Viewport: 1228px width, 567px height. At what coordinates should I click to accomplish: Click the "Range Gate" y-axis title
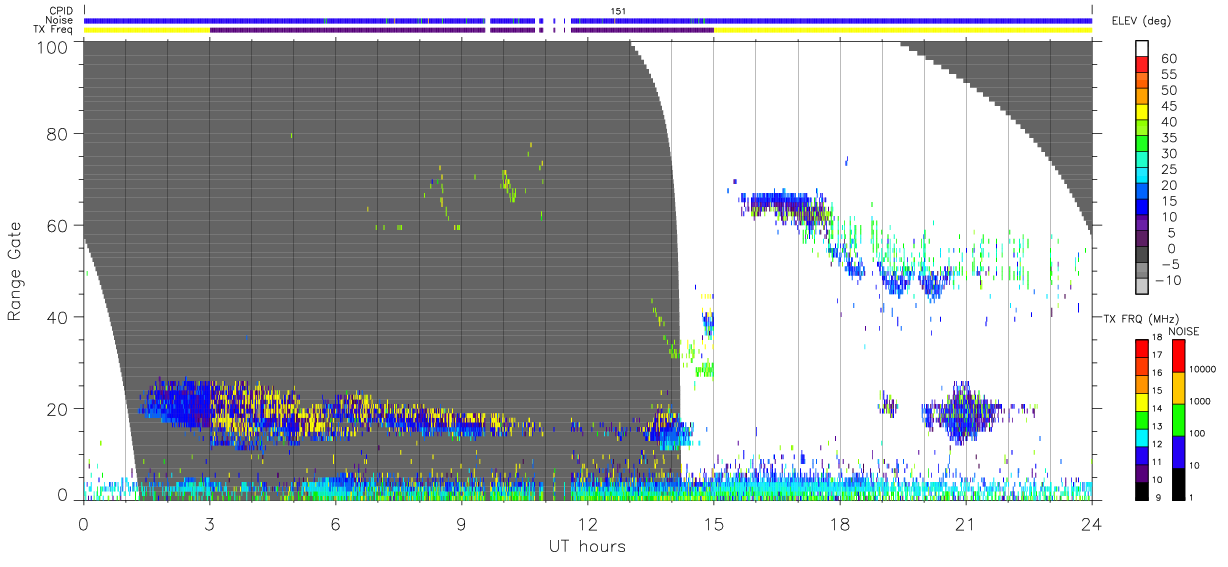[x=15, y=271]
